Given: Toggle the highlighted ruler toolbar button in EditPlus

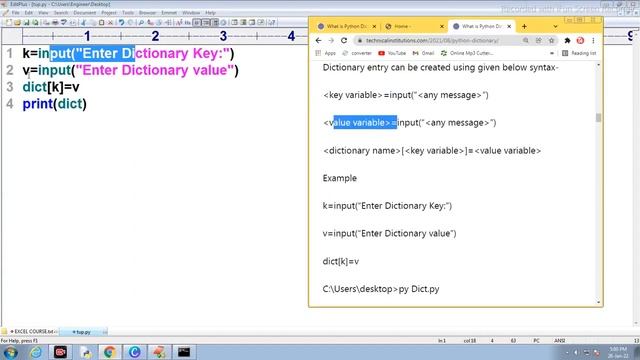Looking at the screenshot, I should (x=197, y=22).
